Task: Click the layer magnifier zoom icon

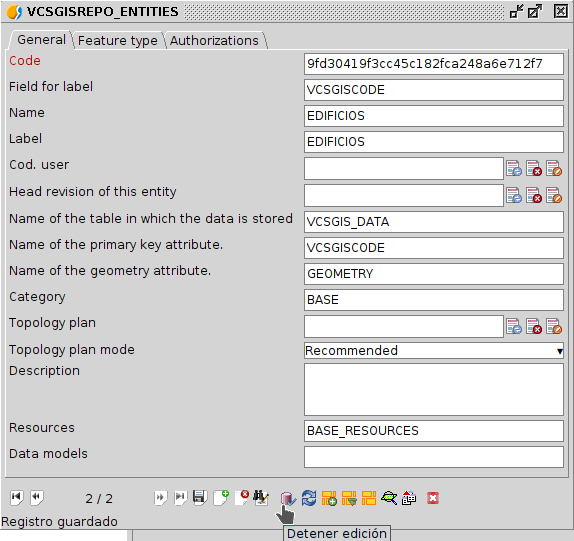Action: click(389, 498)
